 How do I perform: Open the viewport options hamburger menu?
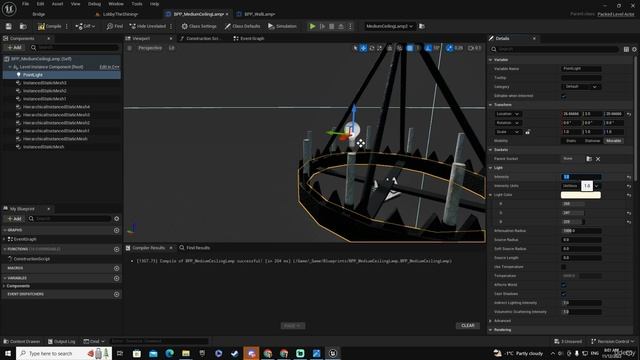(130, 48)
